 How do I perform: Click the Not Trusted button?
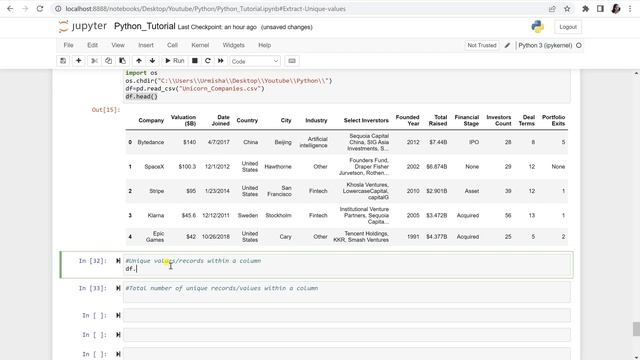tap(482, 45)
